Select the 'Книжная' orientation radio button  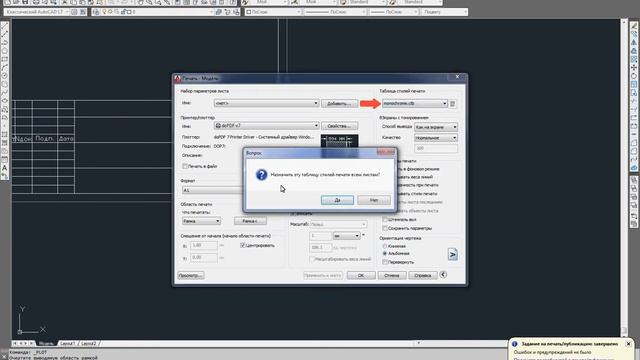coord(384,246)
